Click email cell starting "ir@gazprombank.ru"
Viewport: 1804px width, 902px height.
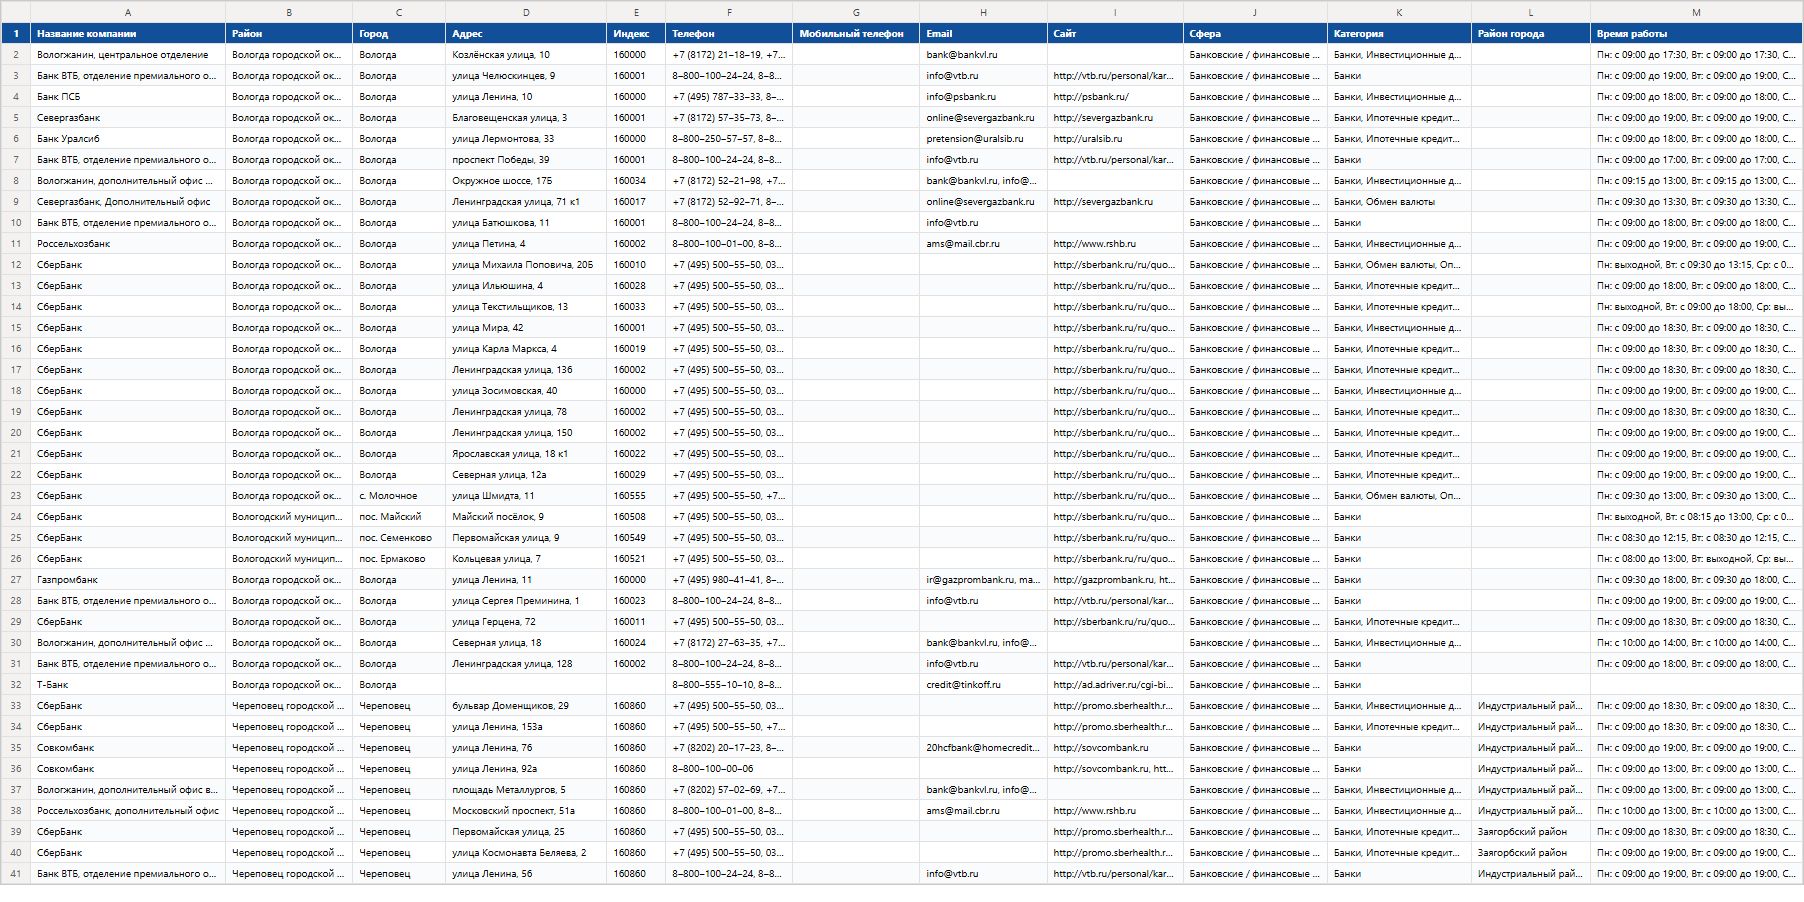click(983, 580)
